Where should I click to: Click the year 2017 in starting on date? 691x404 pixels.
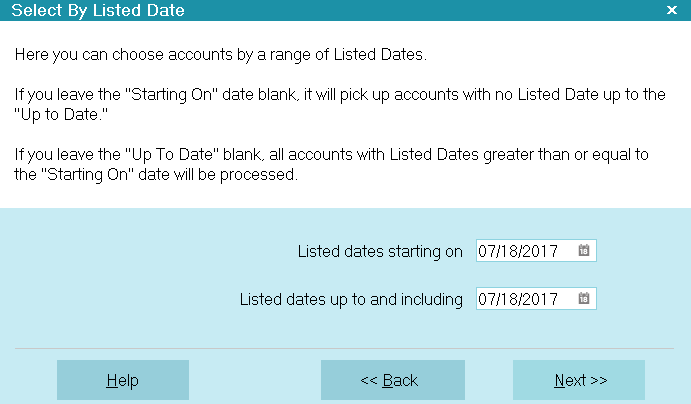coord(540,251)
